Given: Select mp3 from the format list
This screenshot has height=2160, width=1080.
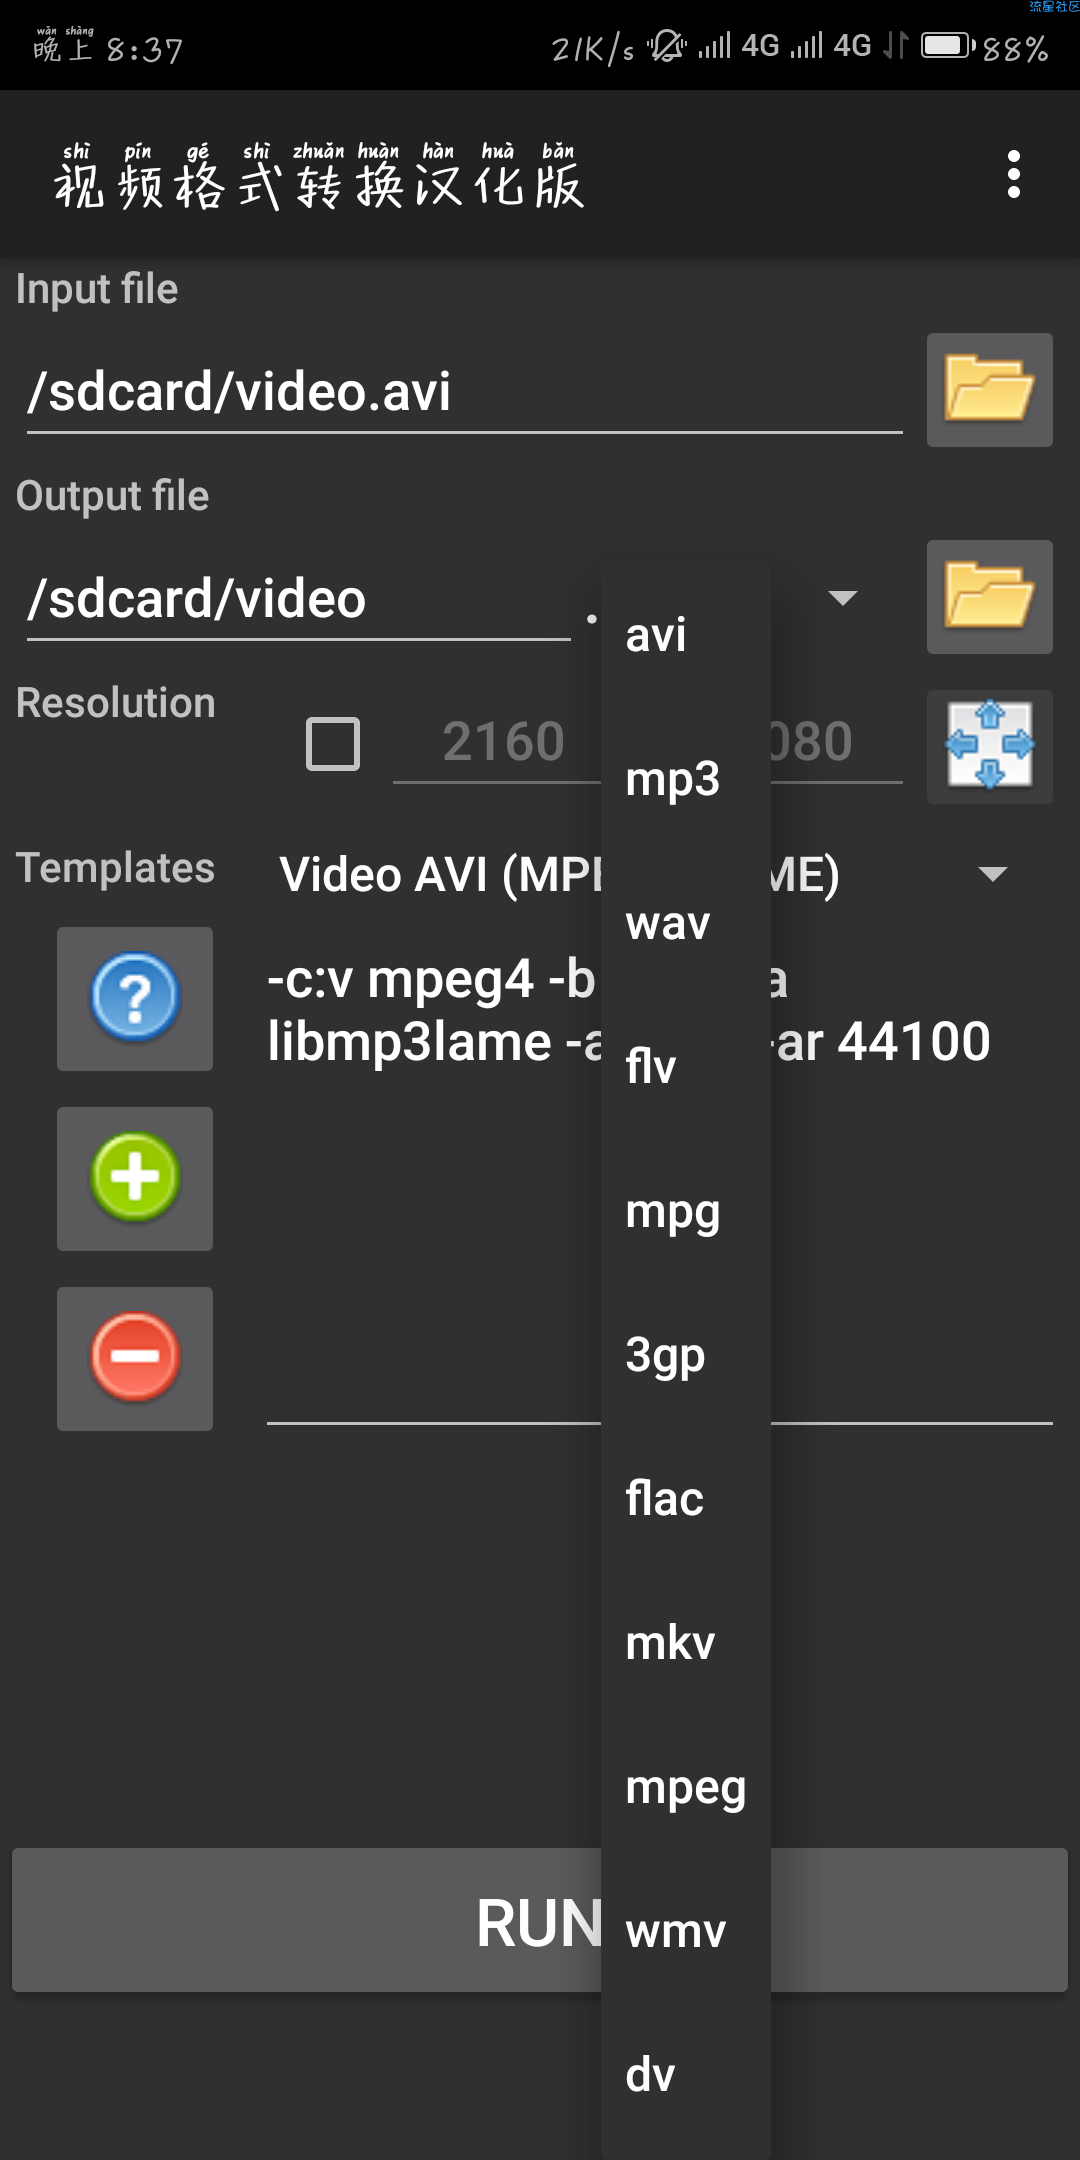Looking at the screenshot, I should [672, 779].
